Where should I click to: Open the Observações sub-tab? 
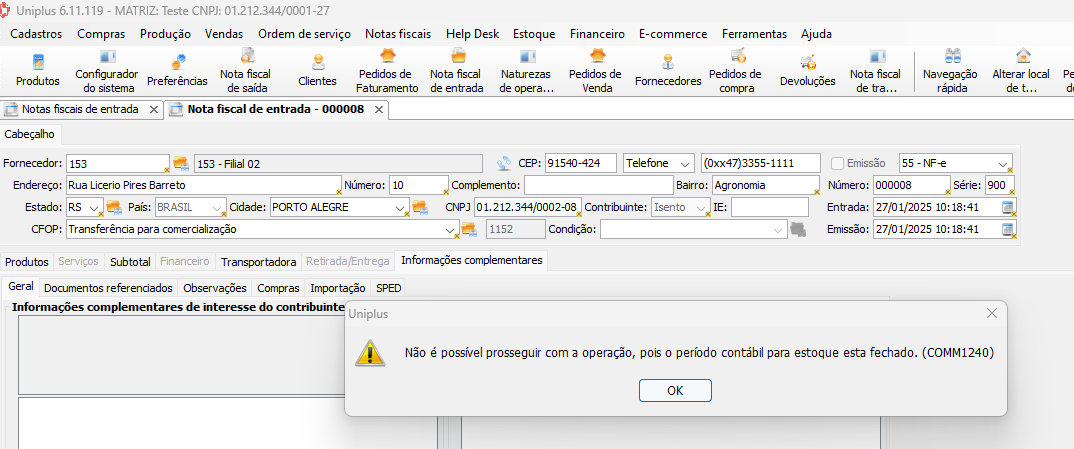[x=214, y=288]
